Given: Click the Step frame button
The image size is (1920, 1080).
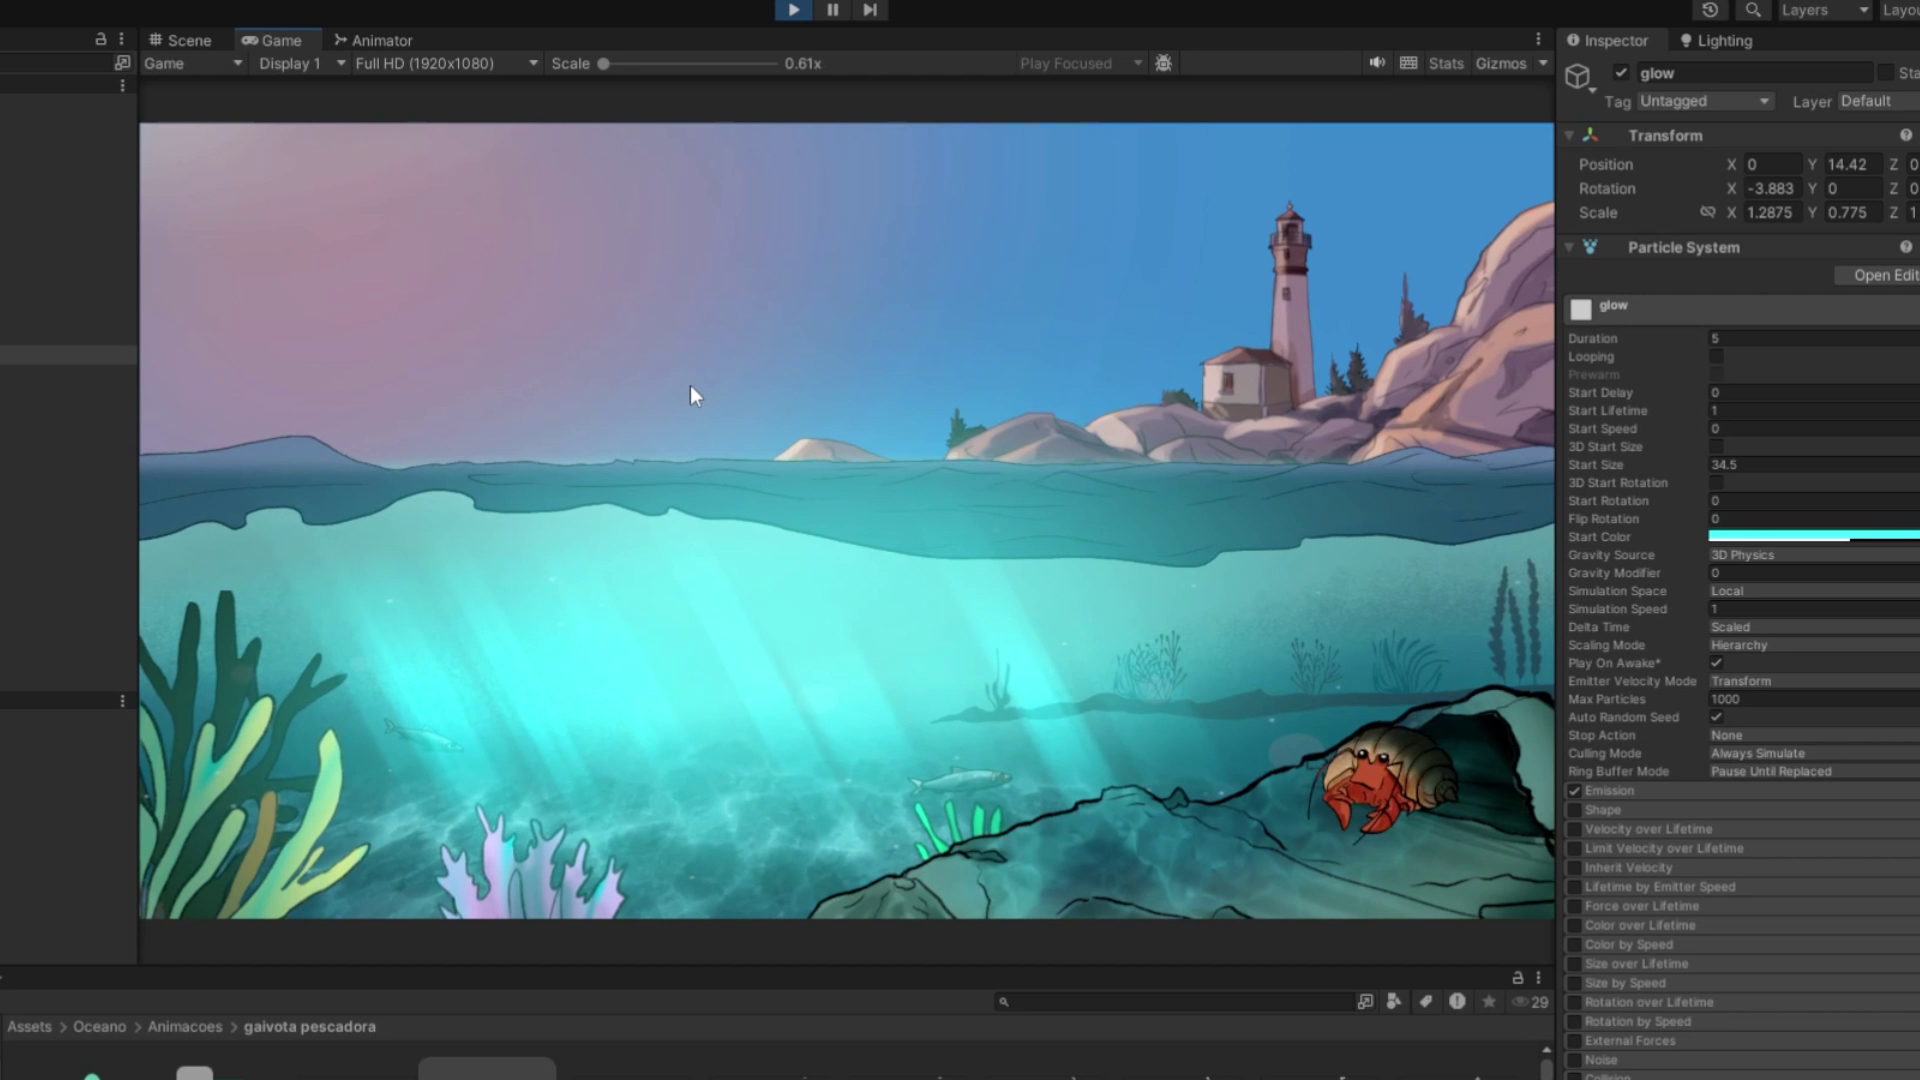Looking at the screenshot, I should [870, 10].
